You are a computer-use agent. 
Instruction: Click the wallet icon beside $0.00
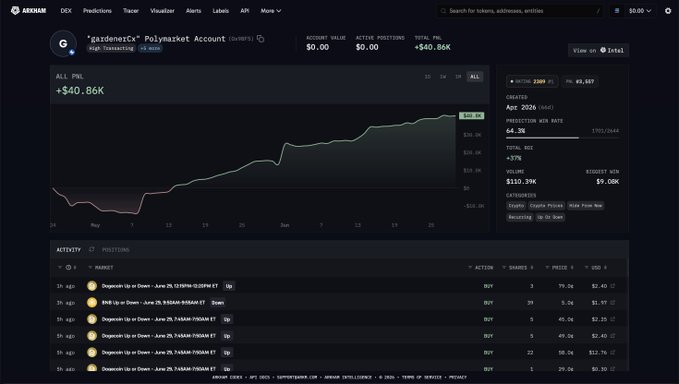pyautogui.click(x=617, y=11)
